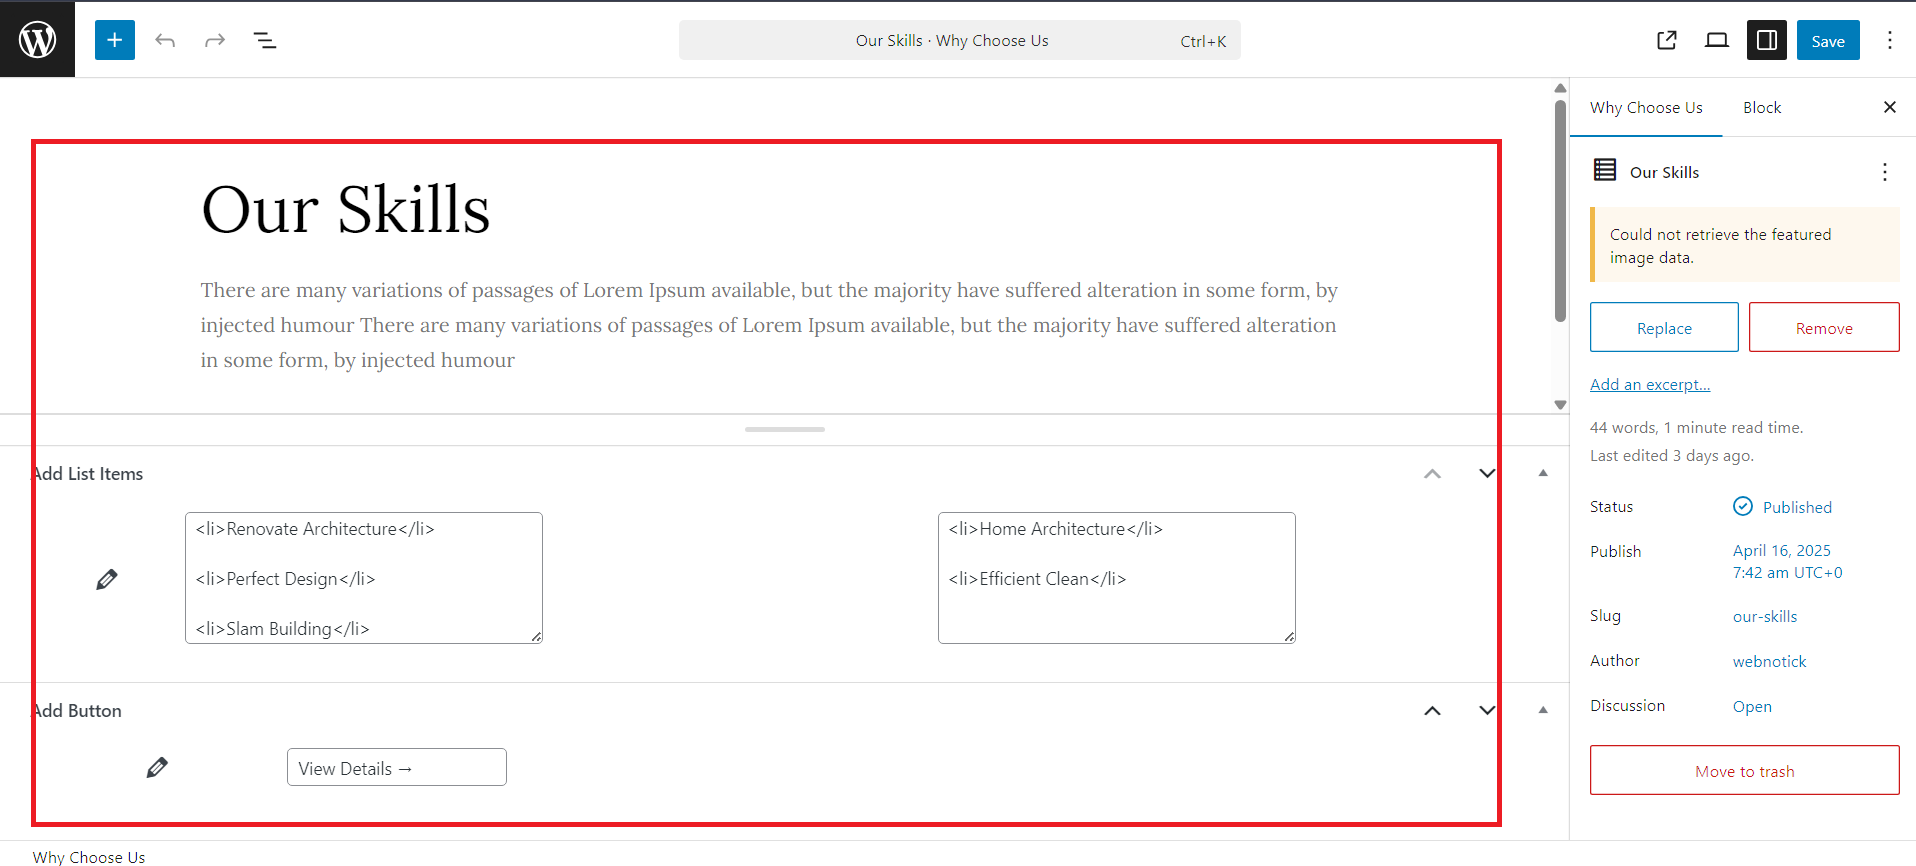Image resolution: width=1916 pixels, height=866 pixels.
Task: Open the editor options three-dot menu
Action: [1889, 40]
